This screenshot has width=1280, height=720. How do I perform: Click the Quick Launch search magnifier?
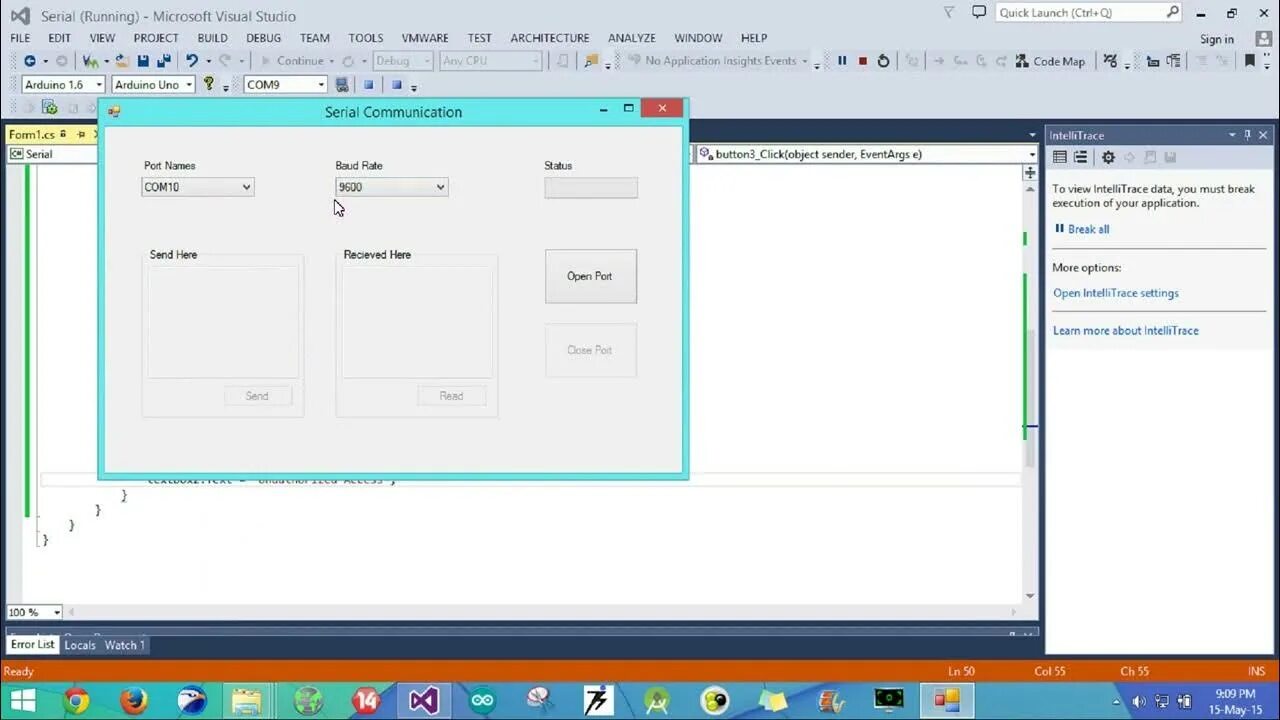pos(1172,12)
